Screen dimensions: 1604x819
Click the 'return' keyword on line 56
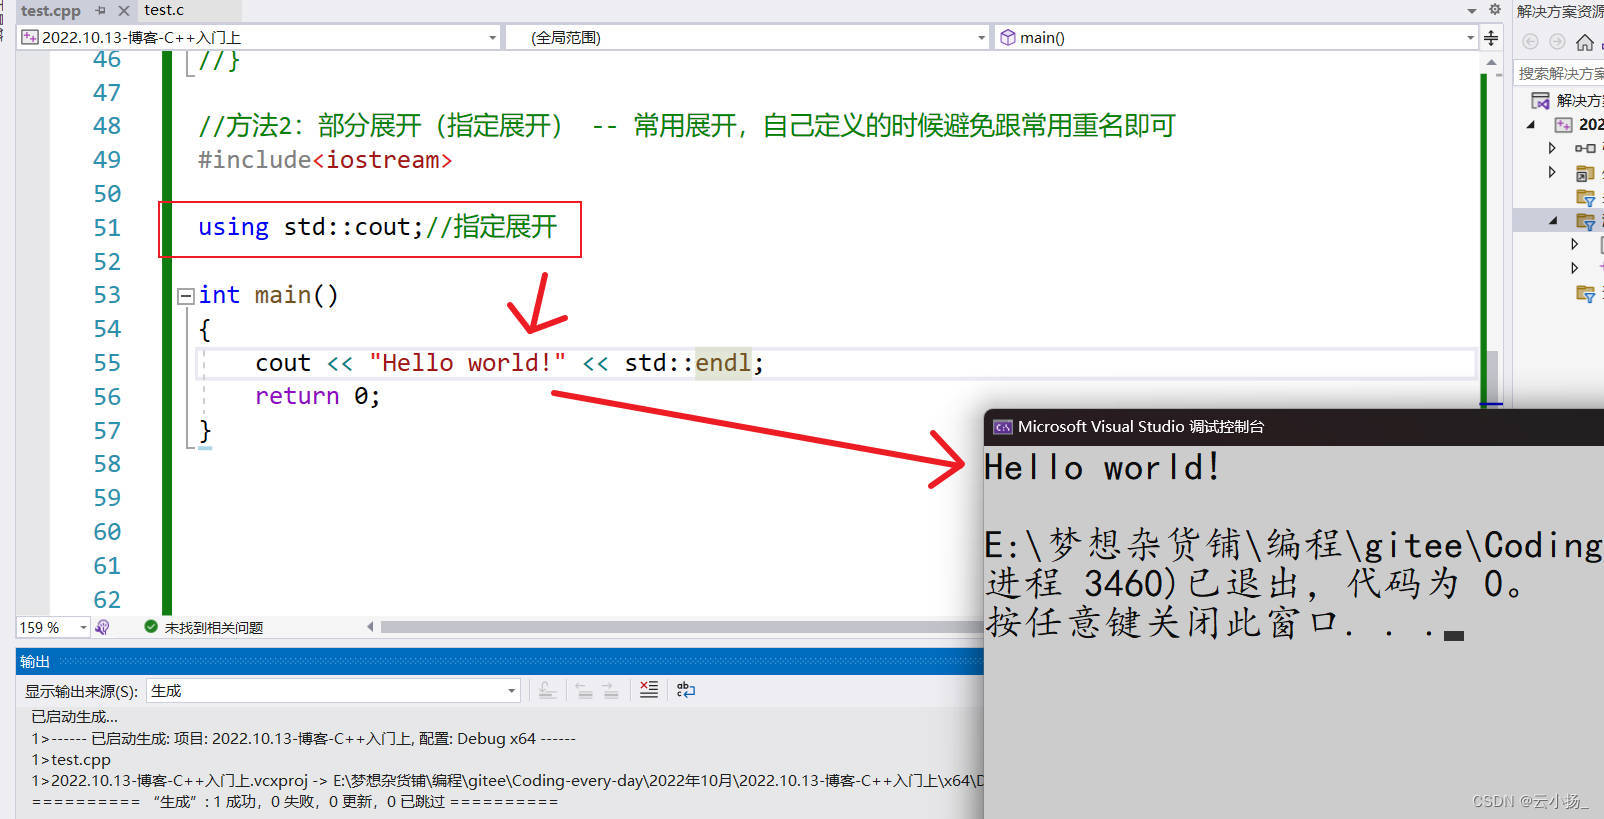tap(297, 396)
